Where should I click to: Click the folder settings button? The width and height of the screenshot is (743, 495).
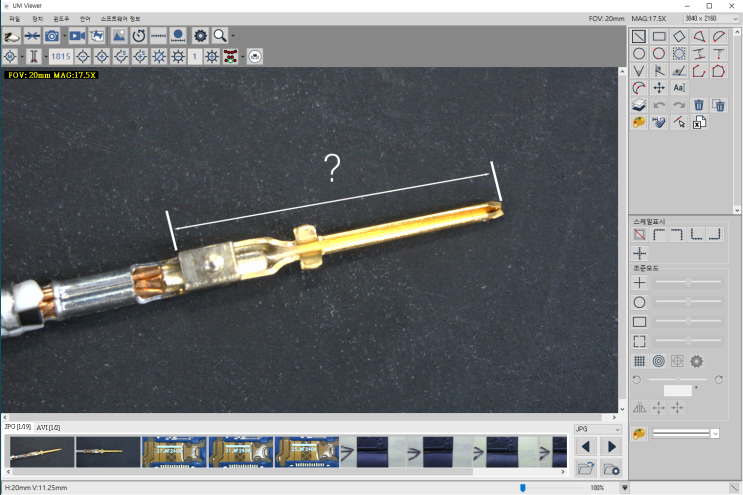(611, 469)
